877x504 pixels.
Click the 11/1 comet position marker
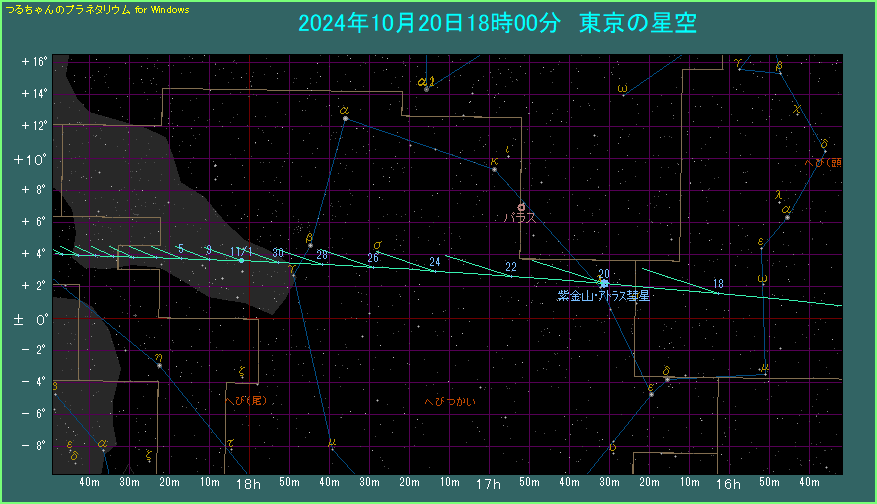[241, 260]
